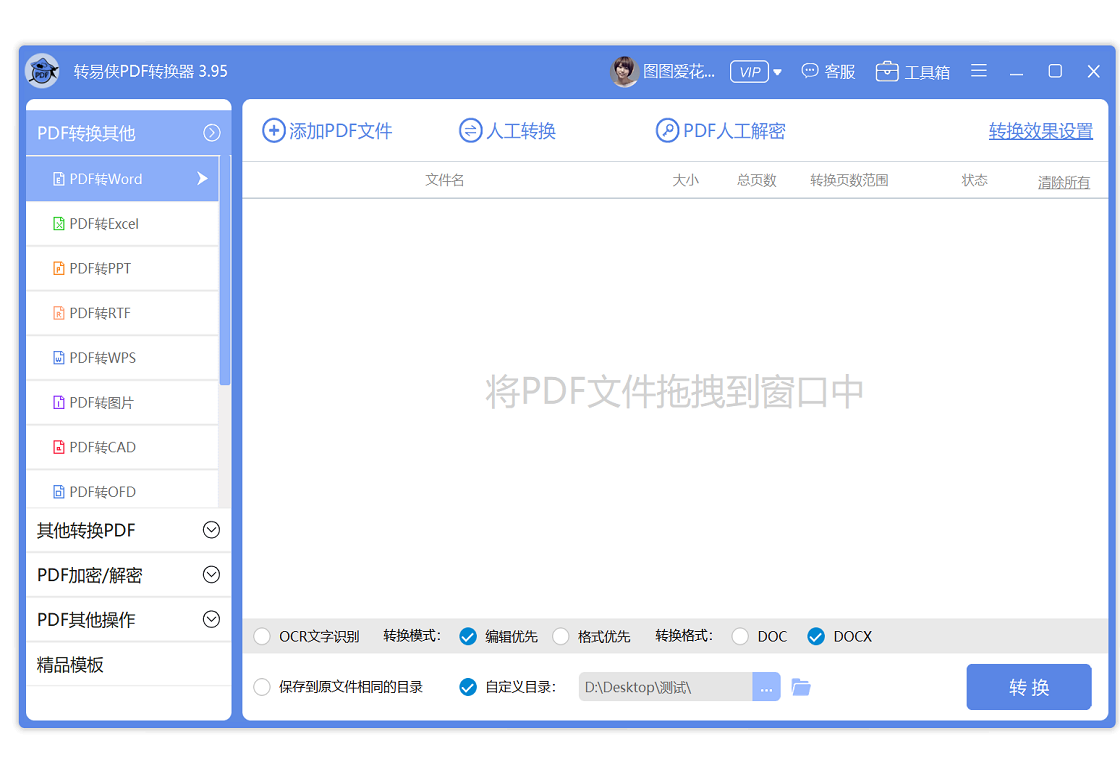Viewport: 1120px width, 760px height.
Task: Open the toolbox 工具箱 icon
Action: tap(886, 71)
